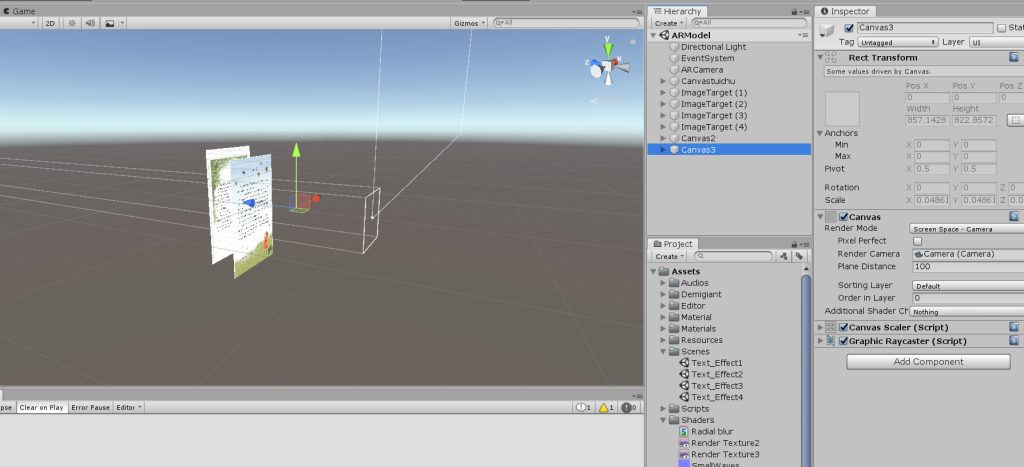1024x467 pixels.
Task: Select the Project tab
Action: (x=673, y=244)
